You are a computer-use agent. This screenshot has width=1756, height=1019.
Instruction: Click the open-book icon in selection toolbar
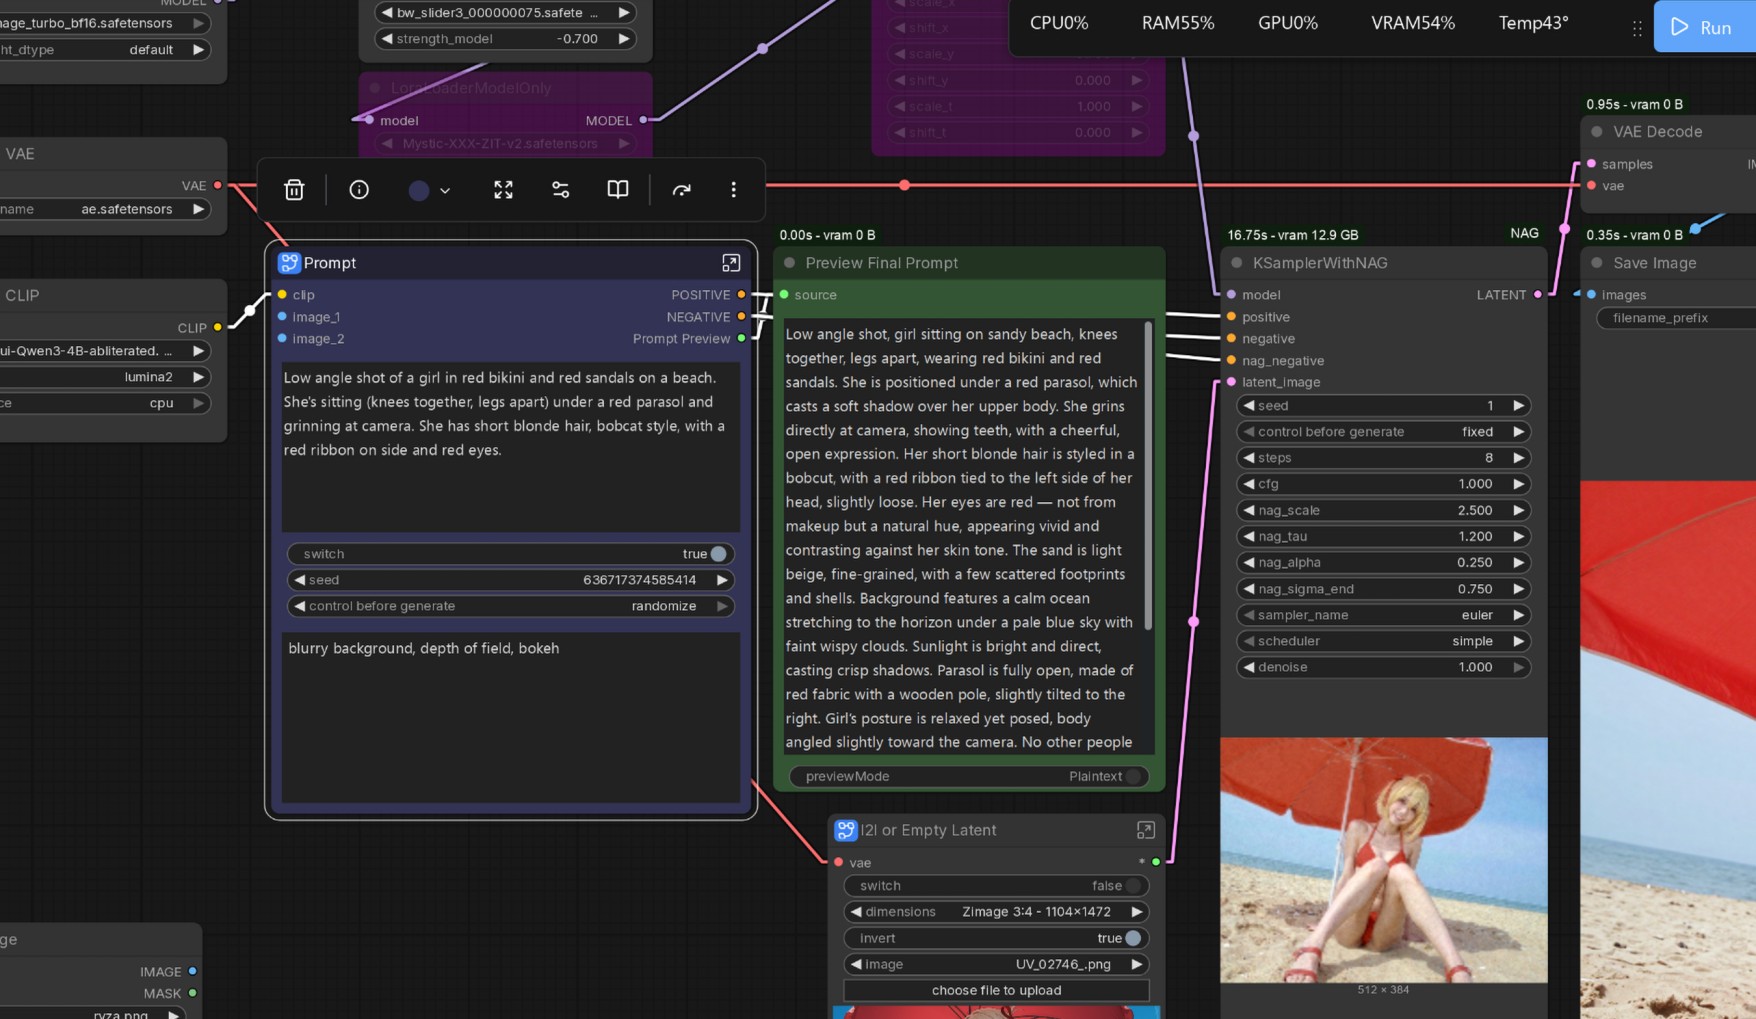click(618, 190)
